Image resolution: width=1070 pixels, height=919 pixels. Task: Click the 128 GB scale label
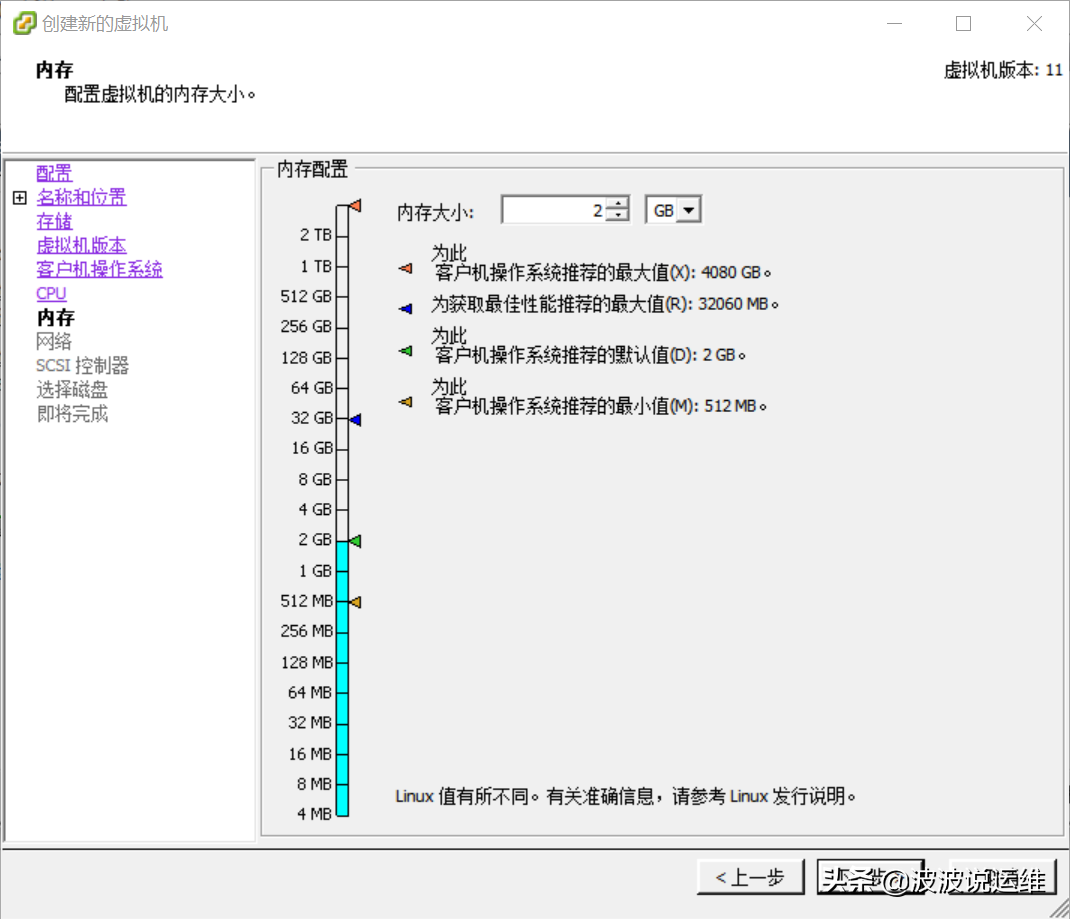click(x=306, y=357)
